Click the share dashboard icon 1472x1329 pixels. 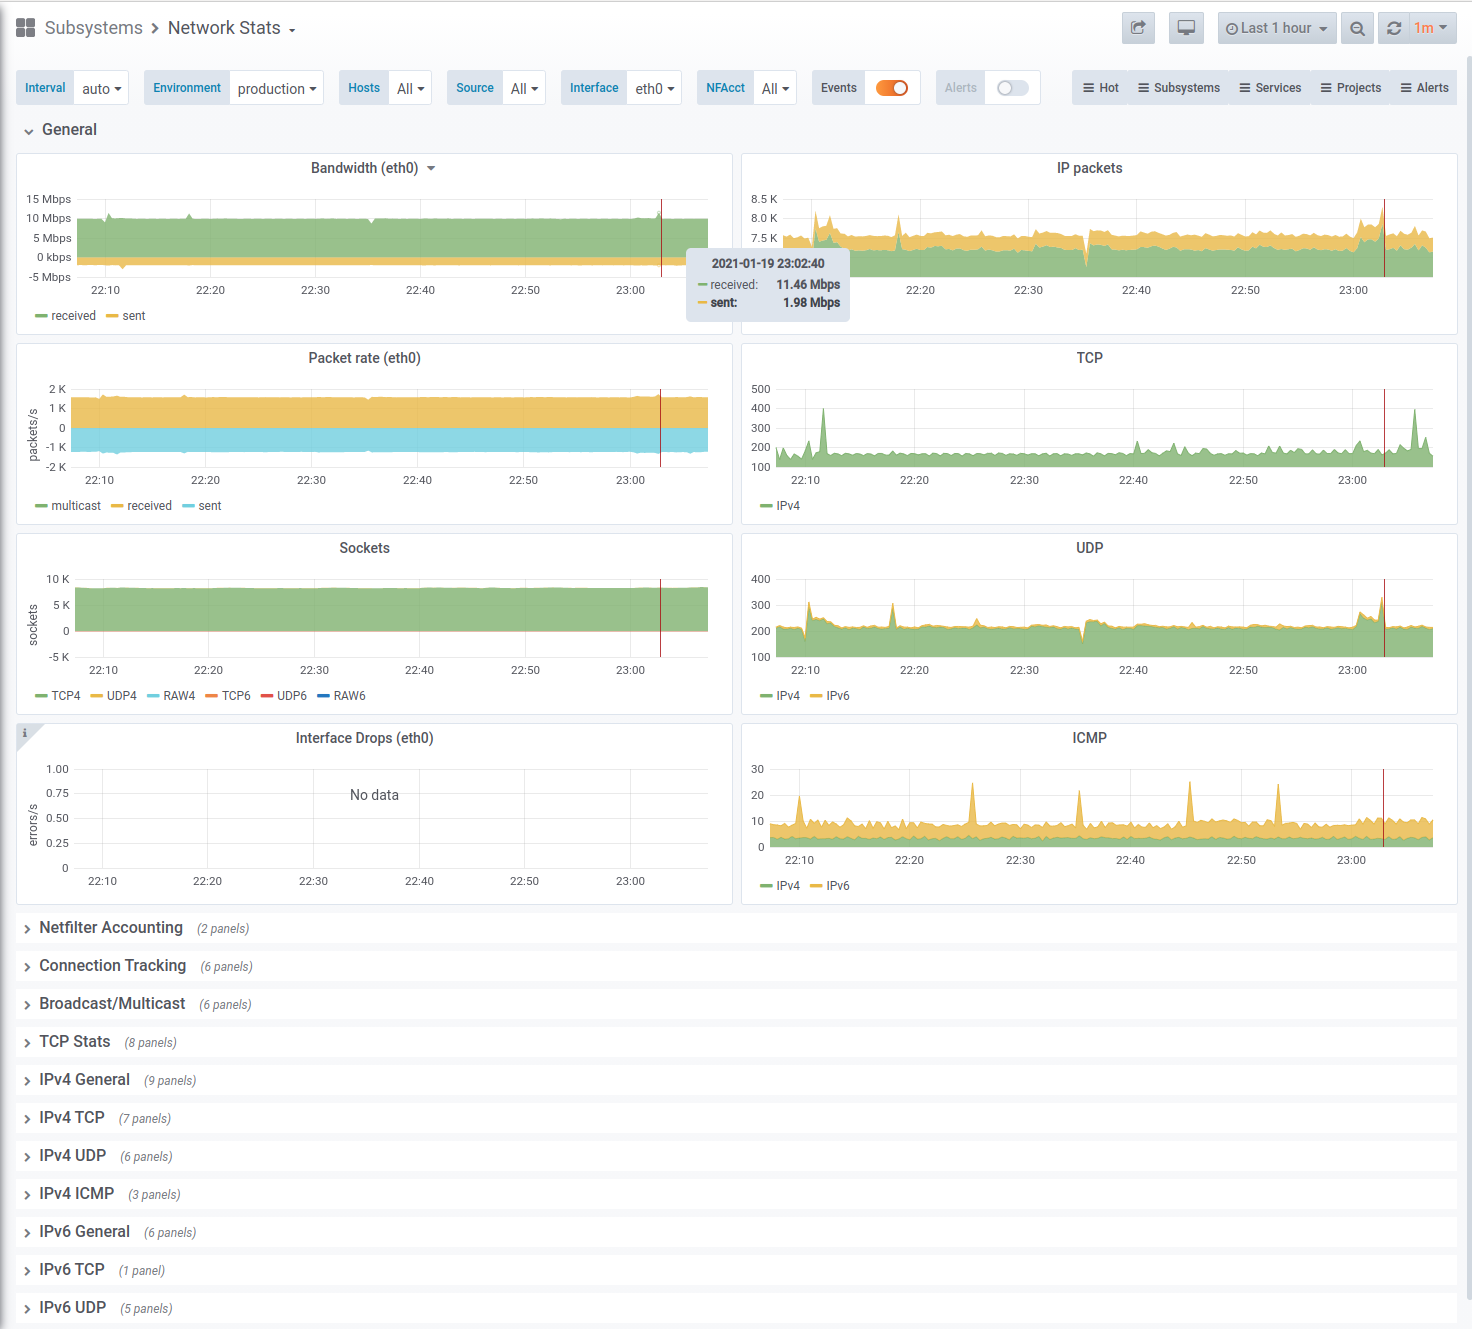click(1138, 28)
